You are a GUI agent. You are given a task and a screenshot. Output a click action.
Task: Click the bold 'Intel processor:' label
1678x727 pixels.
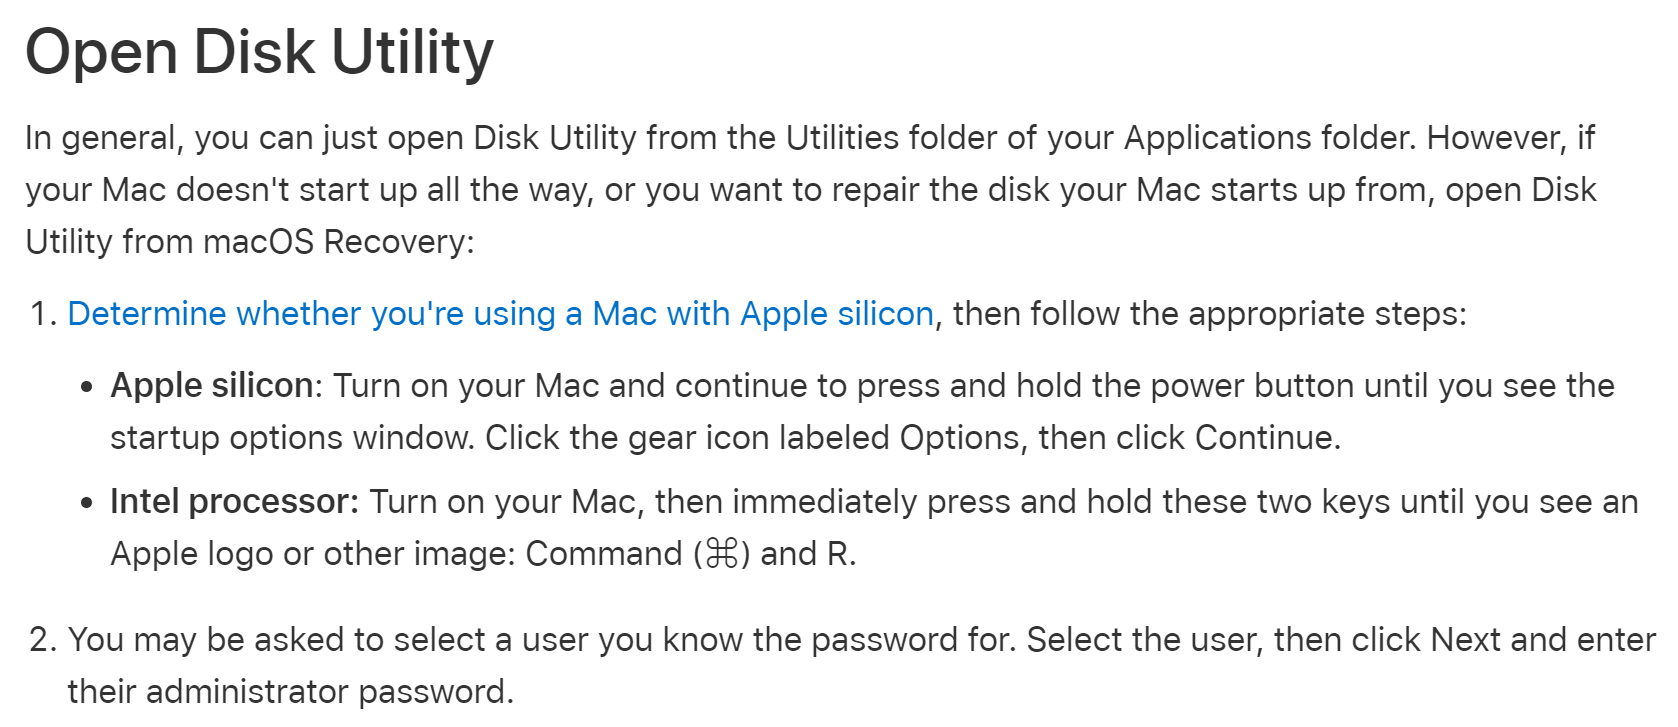[234, 501]
